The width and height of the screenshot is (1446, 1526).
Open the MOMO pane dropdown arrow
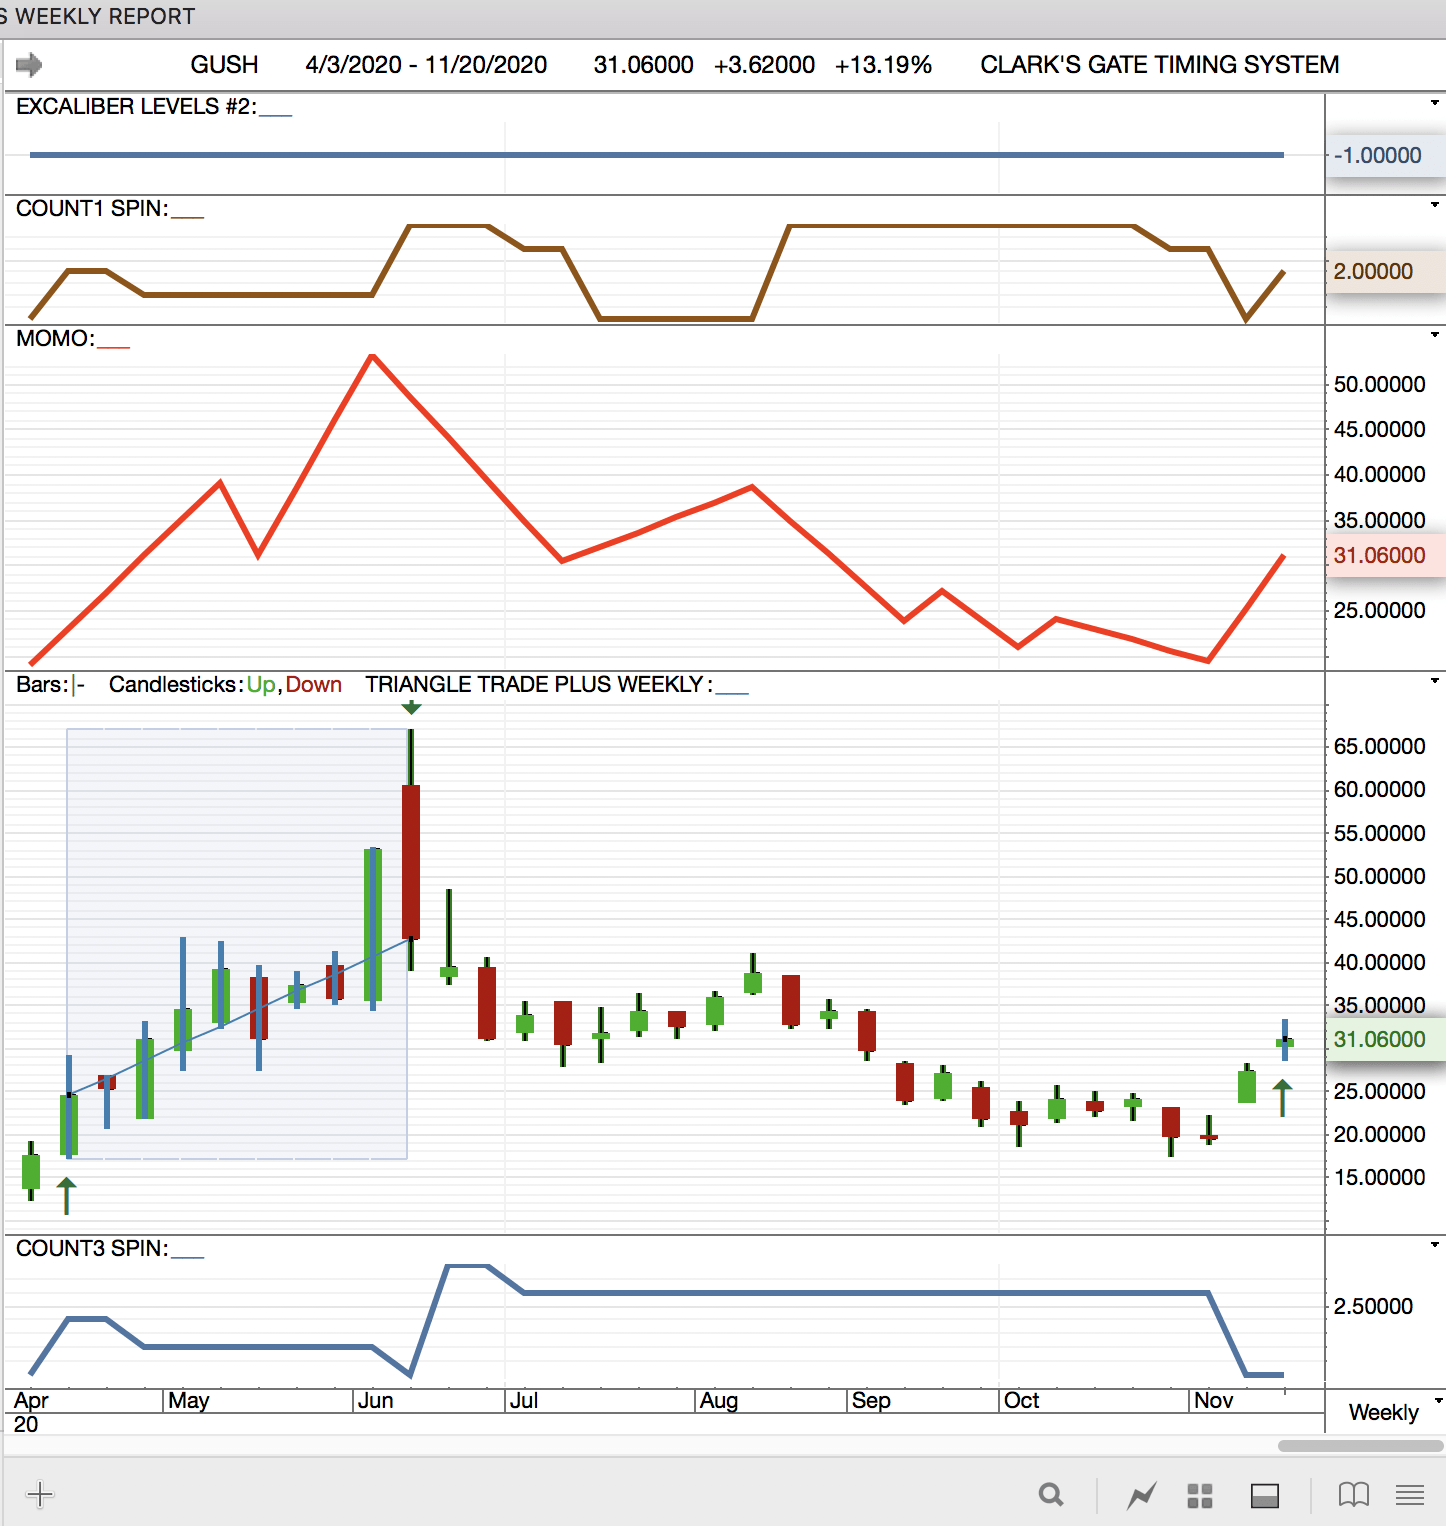[1435, 335]
